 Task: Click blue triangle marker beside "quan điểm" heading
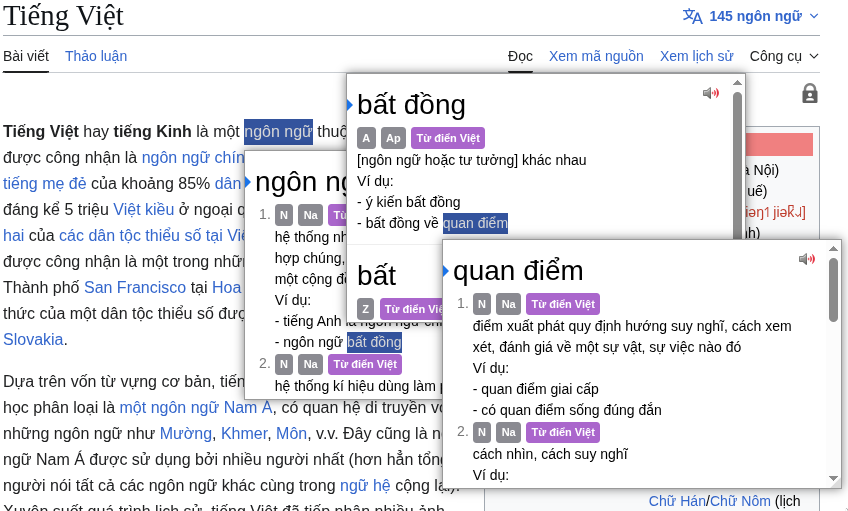447,270
